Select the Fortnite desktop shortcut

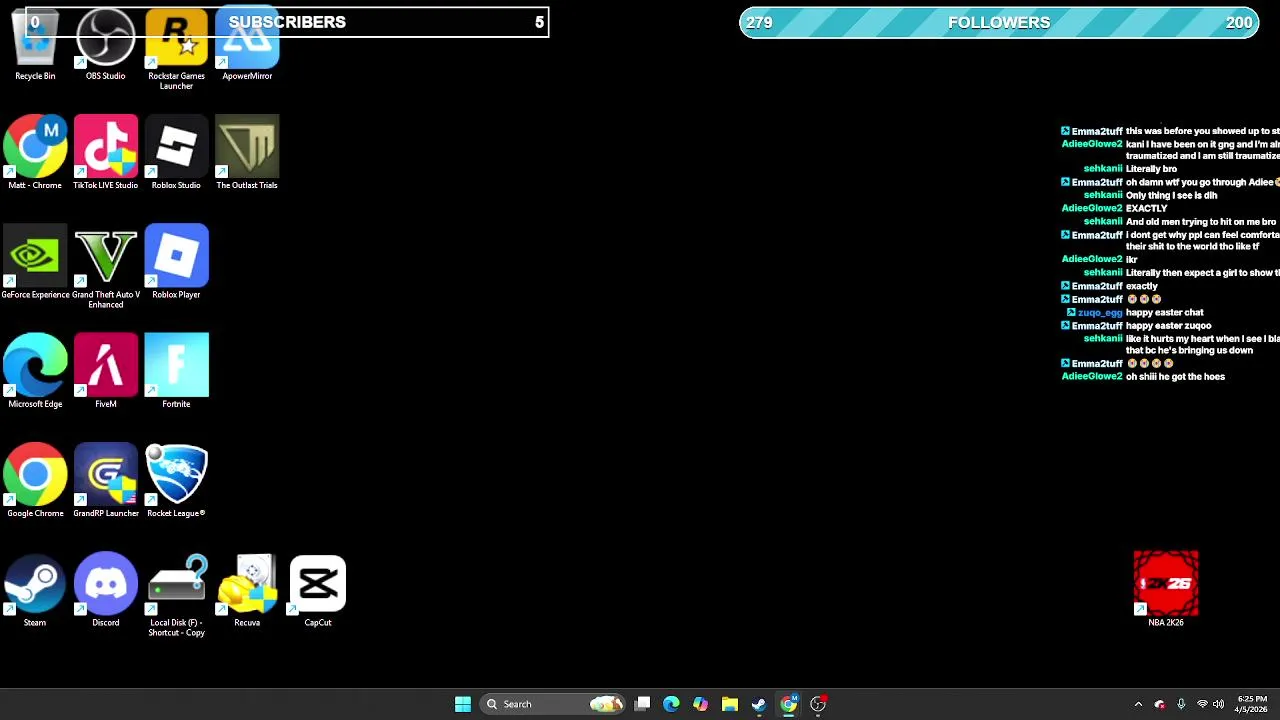click(x=176, y=371)
